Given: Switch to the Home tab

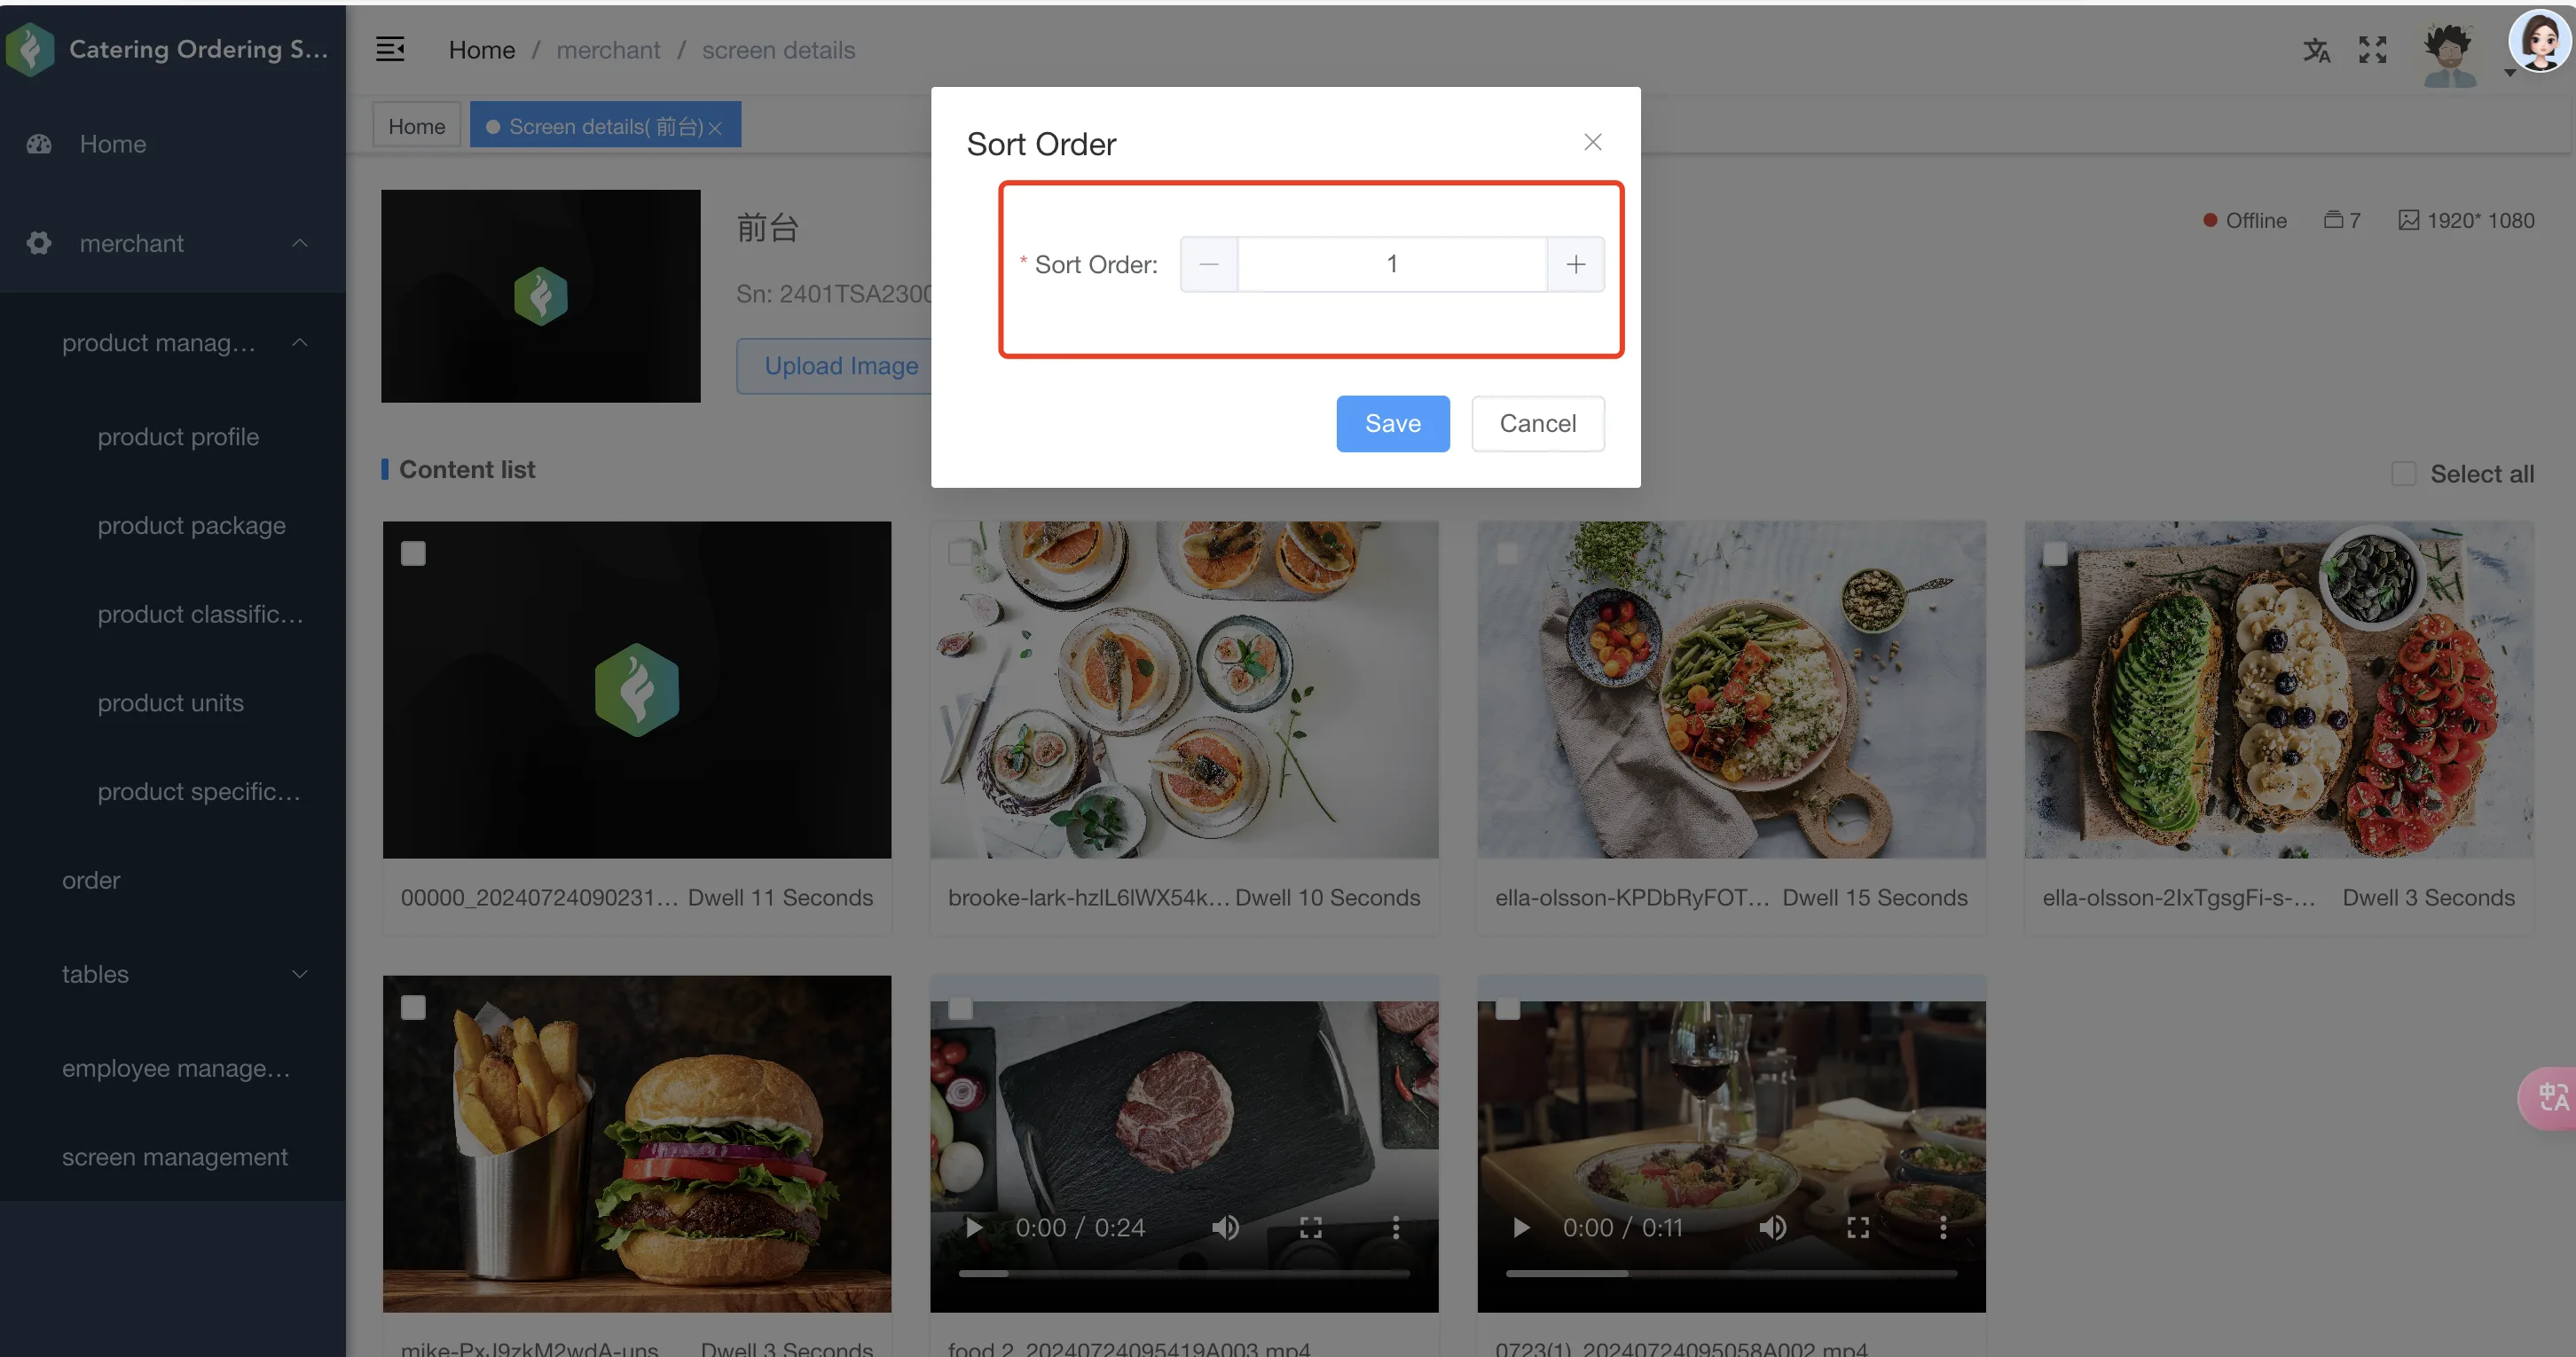Looking at the screenshot, I should 416,126.
